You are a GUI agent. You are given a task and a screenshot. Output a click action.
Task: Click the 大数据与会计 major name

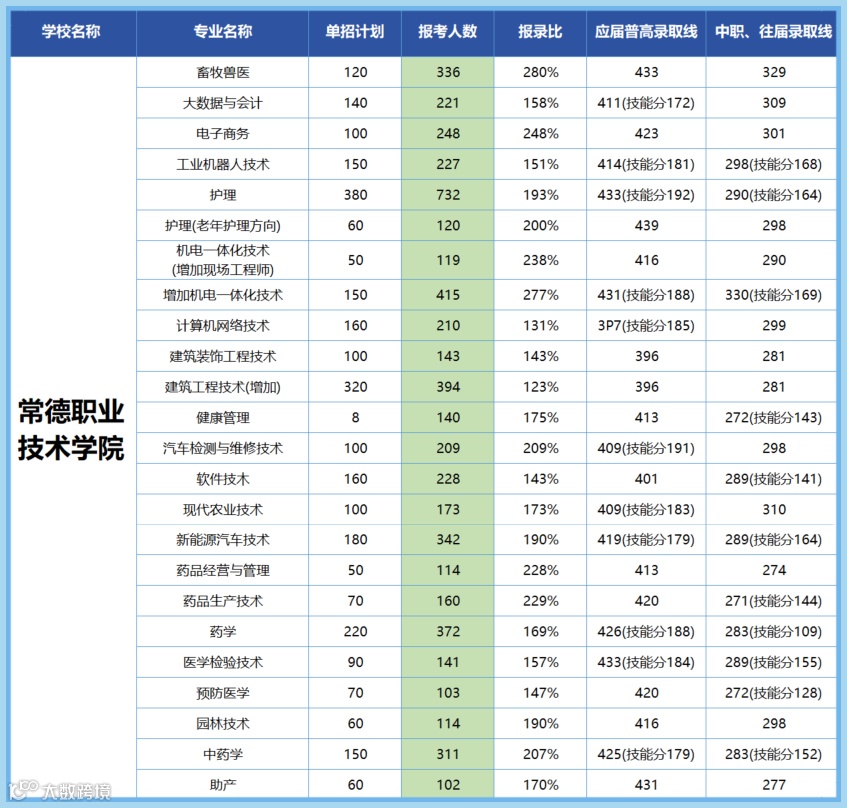coord(222,102)
